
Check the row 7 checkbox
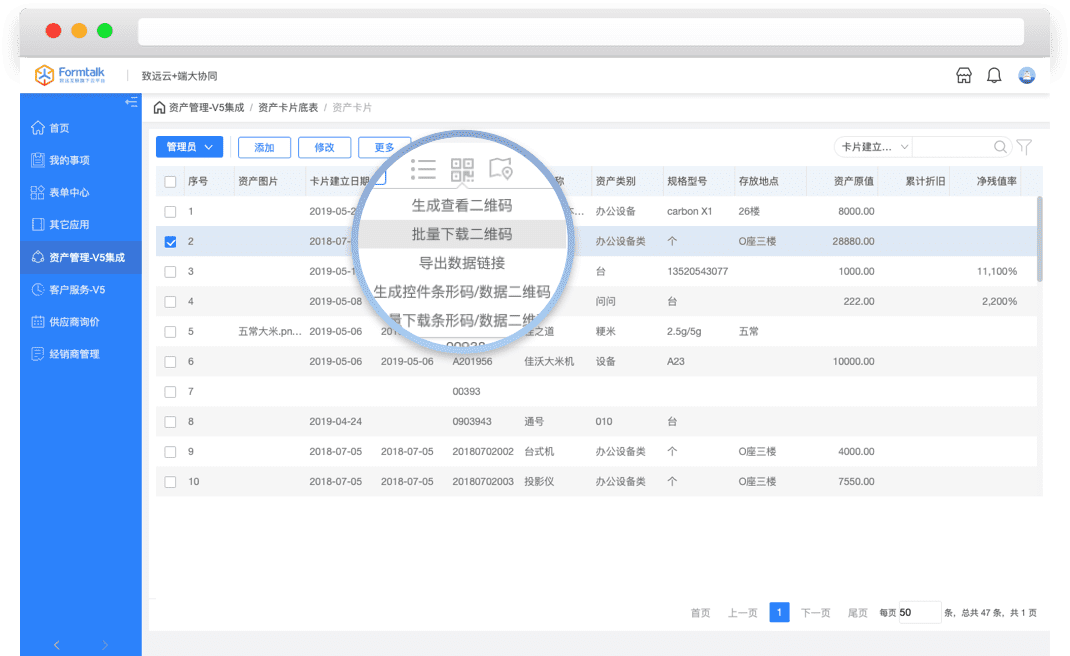[171, 392]
